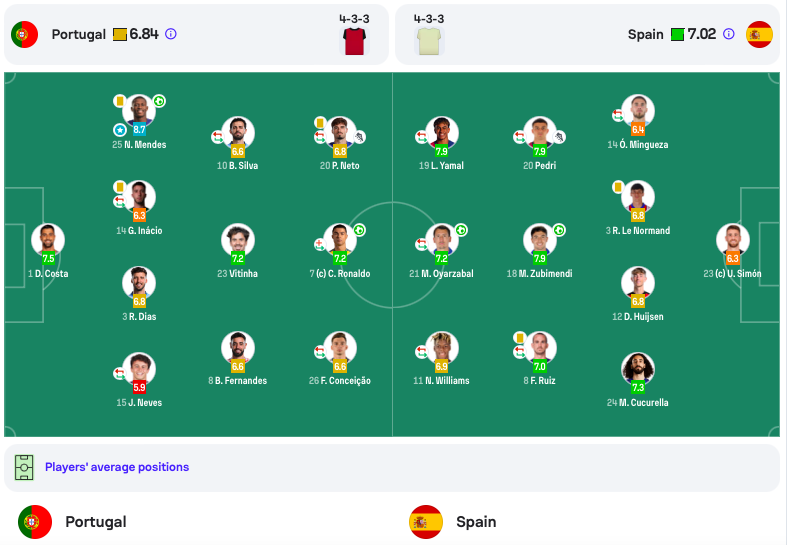Click goal icon on N. Mendes
The image size is (787, 545).
159,101
